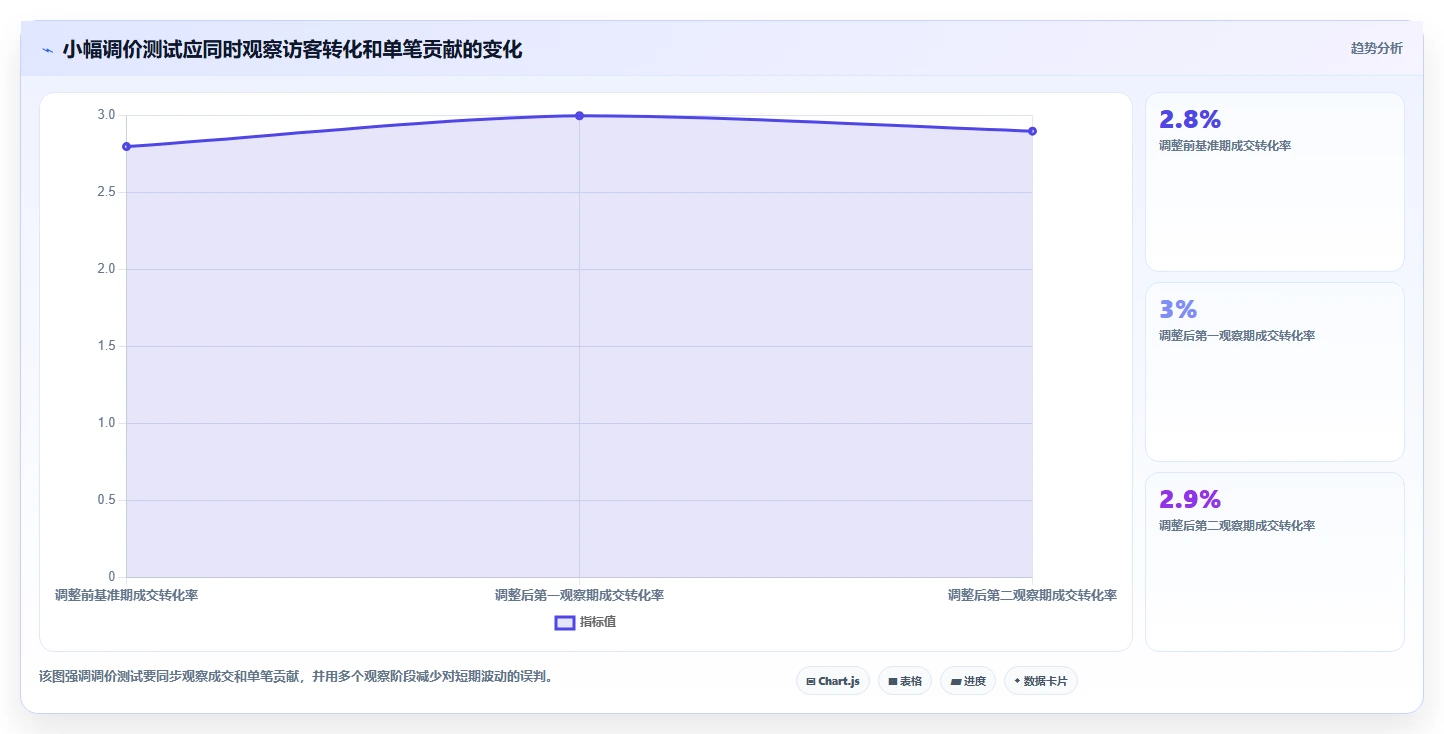1444x734 pixels.
Task: Click the y-axis value 2.5
Action: (x=106, y=192)
